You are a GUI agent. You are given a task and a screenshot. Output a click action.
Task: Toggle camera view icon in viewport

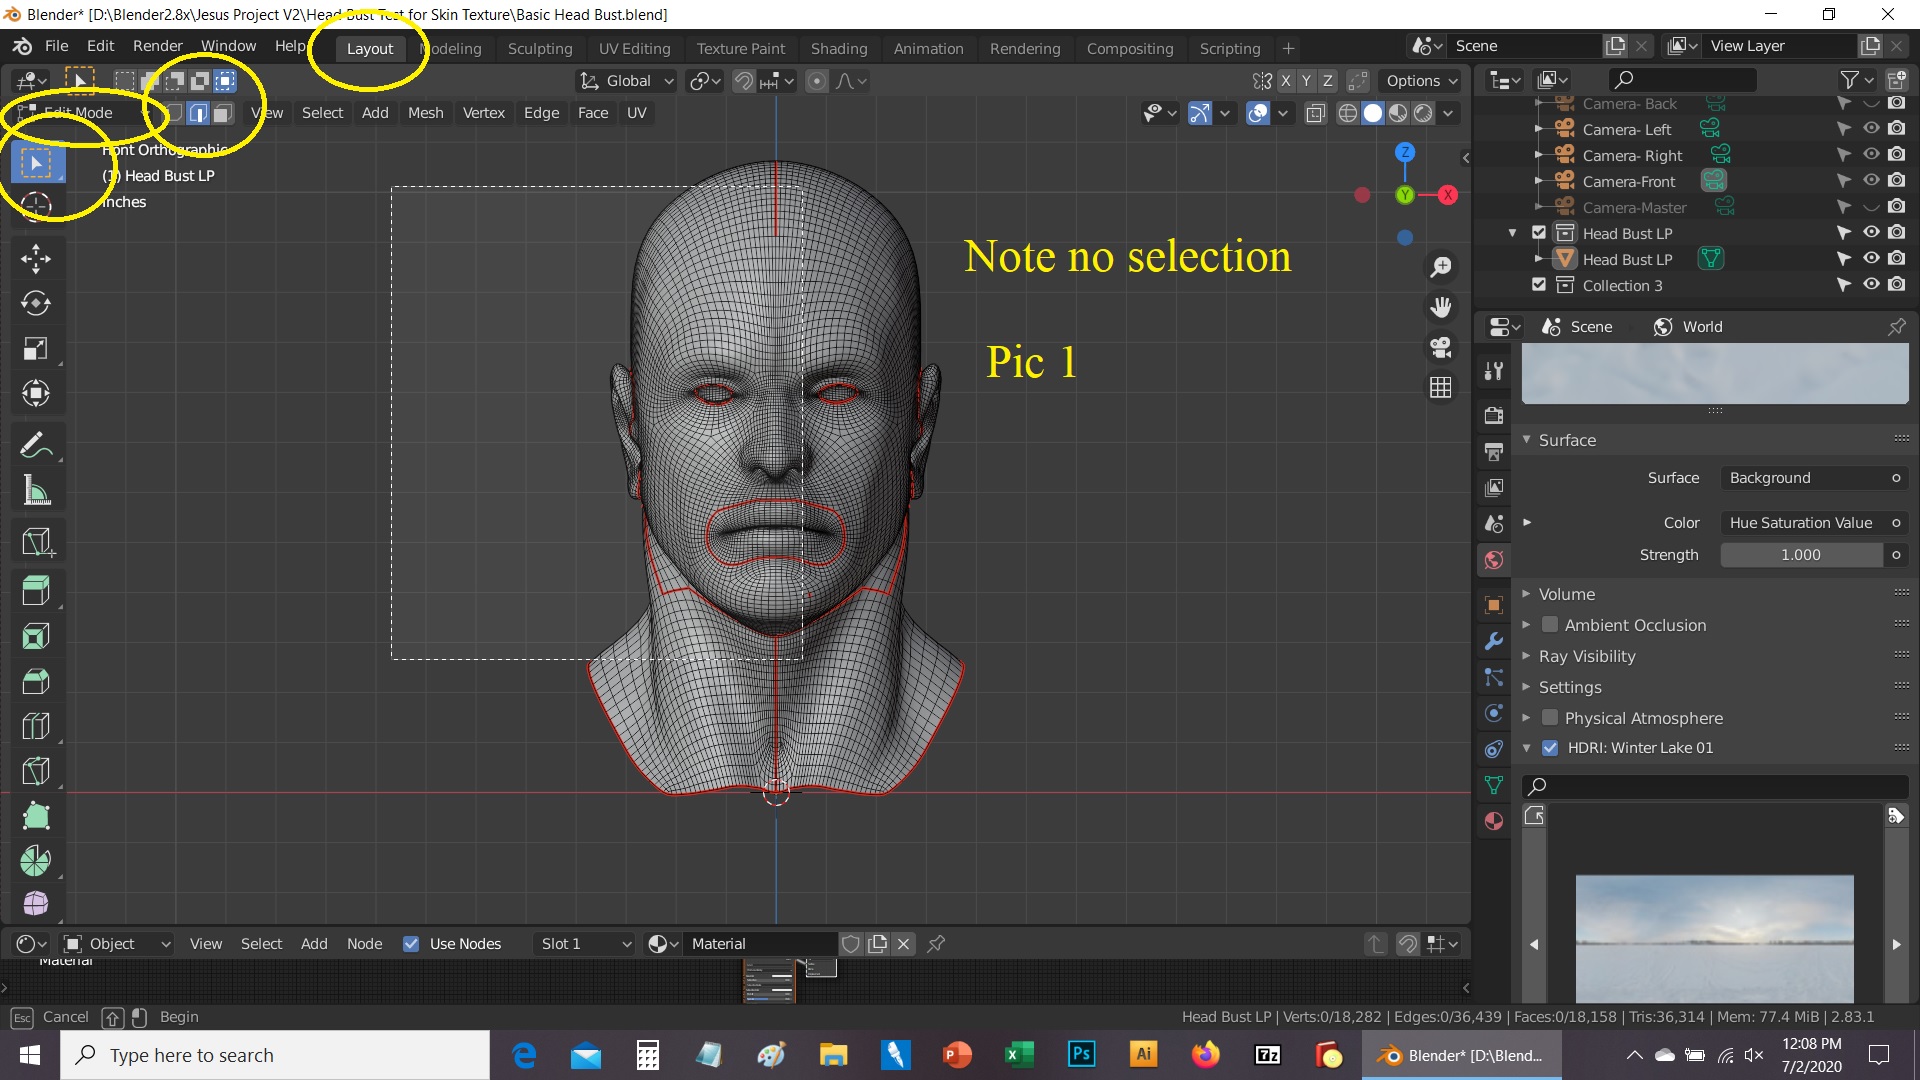pyautogui.click(x=1440, y=347)
